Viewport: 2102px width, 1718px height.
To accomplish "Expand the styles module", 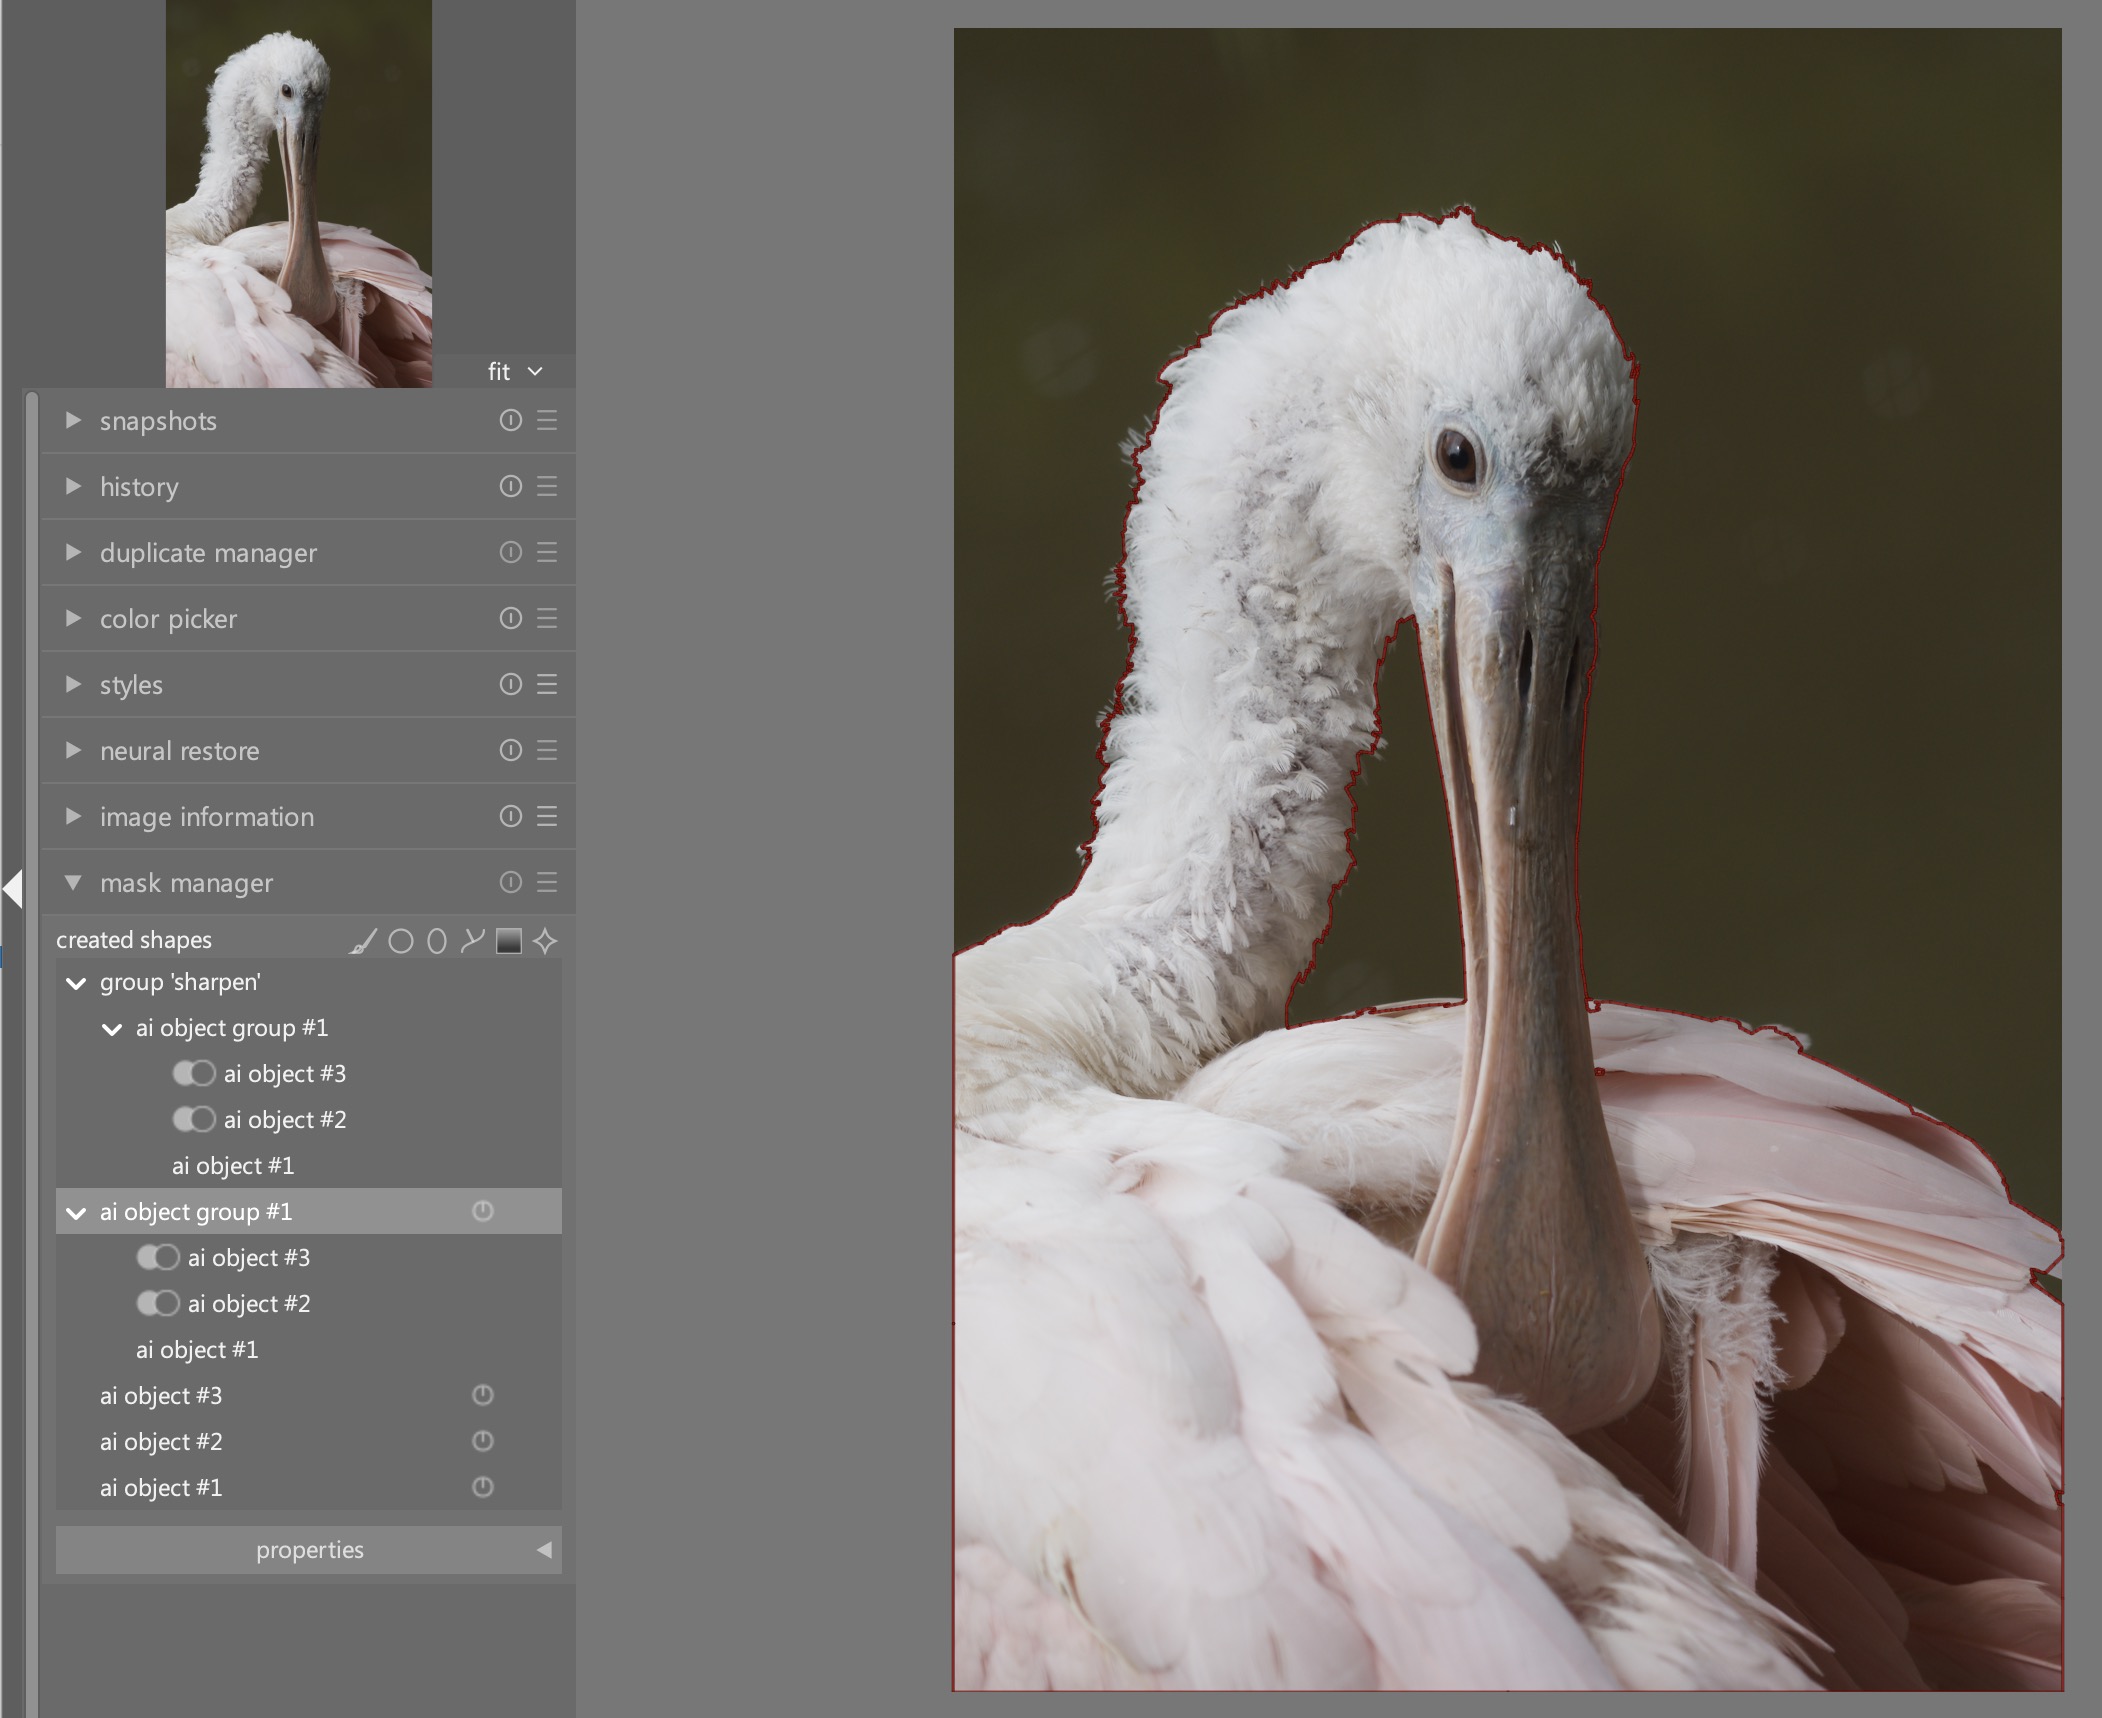I will tap(73, 684).
